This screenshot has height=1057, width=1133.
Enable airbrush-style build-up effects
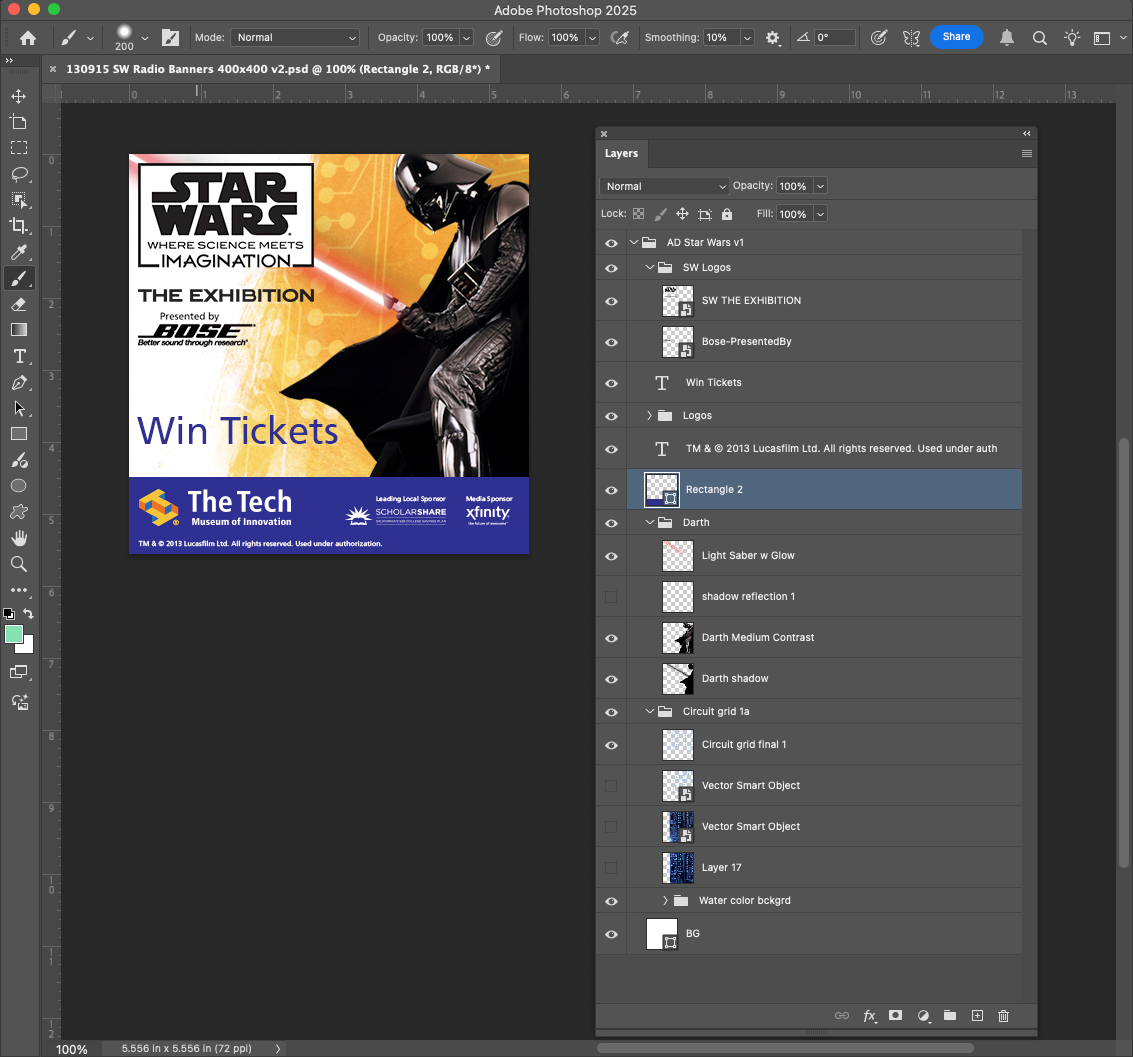(619, 38)
